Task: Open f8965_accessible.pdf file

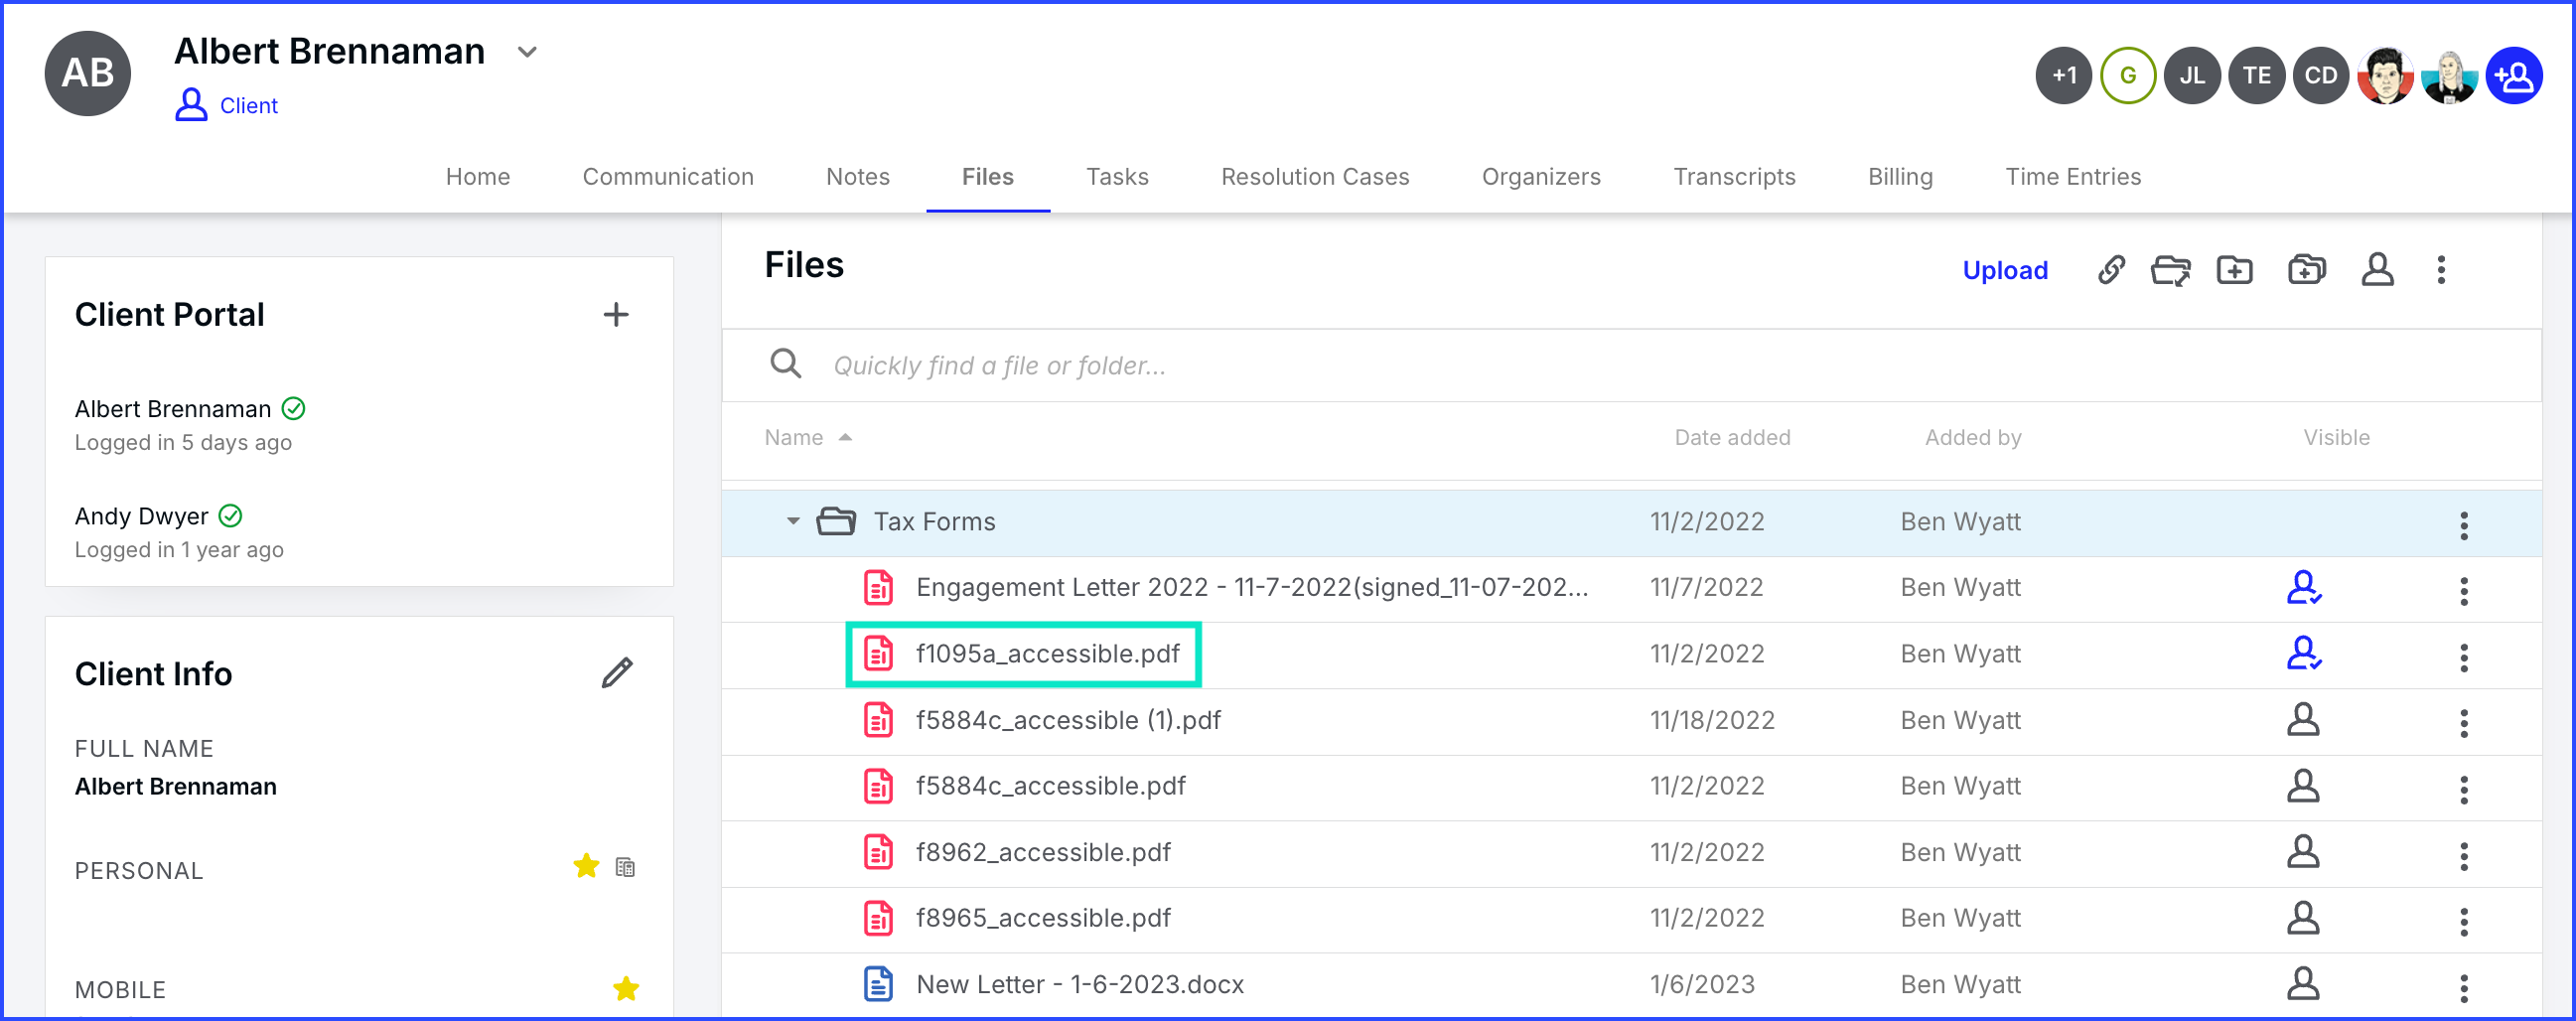Action: [1043, 917]
